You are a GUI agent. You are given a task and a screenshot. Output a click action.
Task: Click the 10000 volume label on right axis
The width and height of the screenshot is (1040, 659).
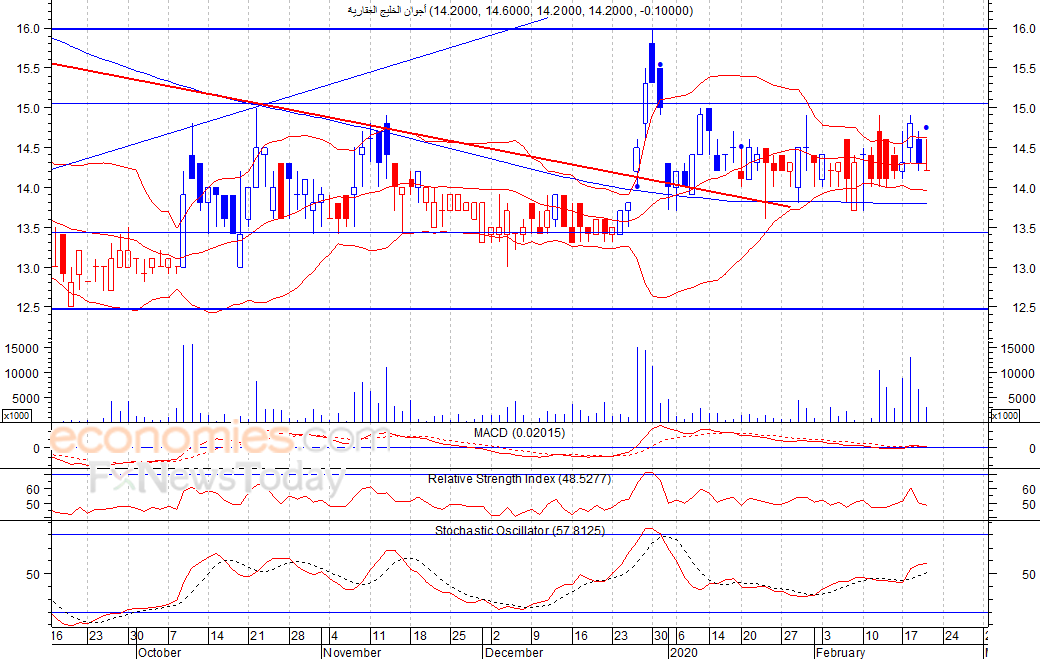coord(1017,374)
